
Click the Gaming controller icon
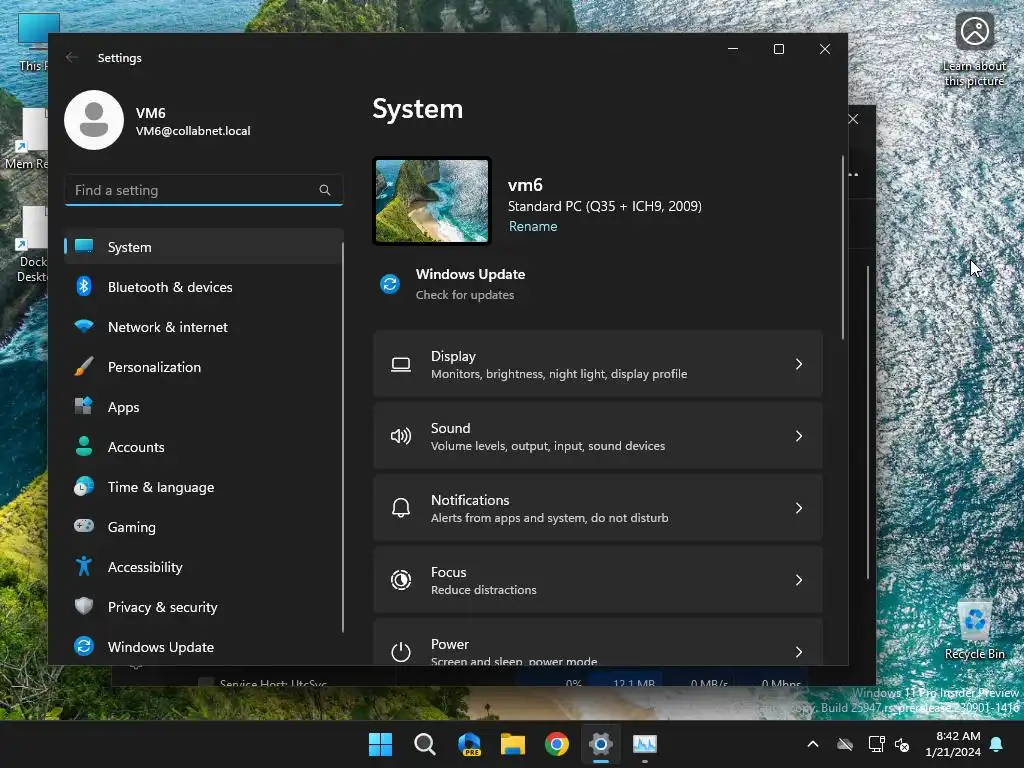click(84, 526)
